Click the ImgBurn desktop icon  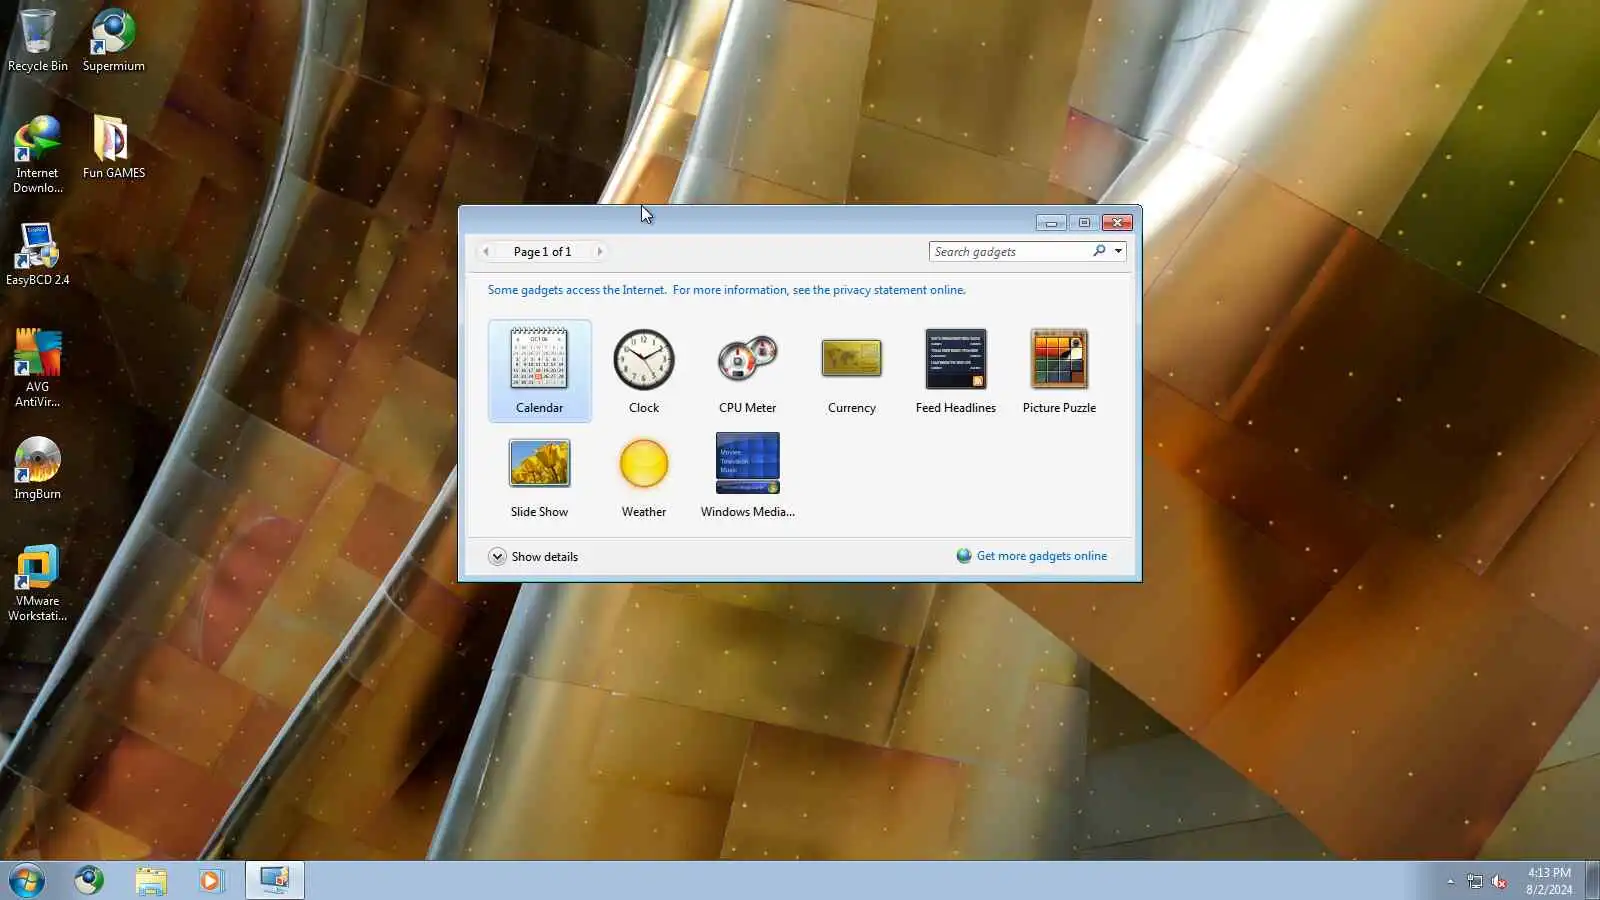point(38,468)
